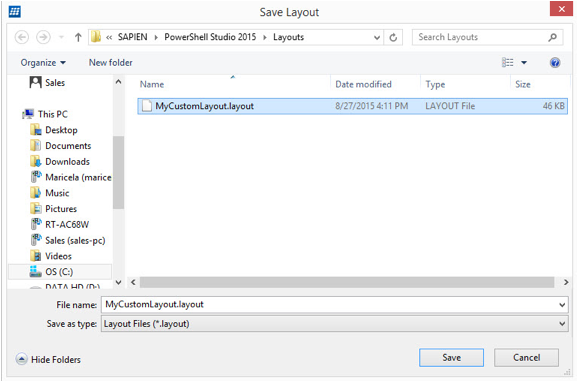
Task: Open the recent locations dropdown arrow
Action: 62,37
